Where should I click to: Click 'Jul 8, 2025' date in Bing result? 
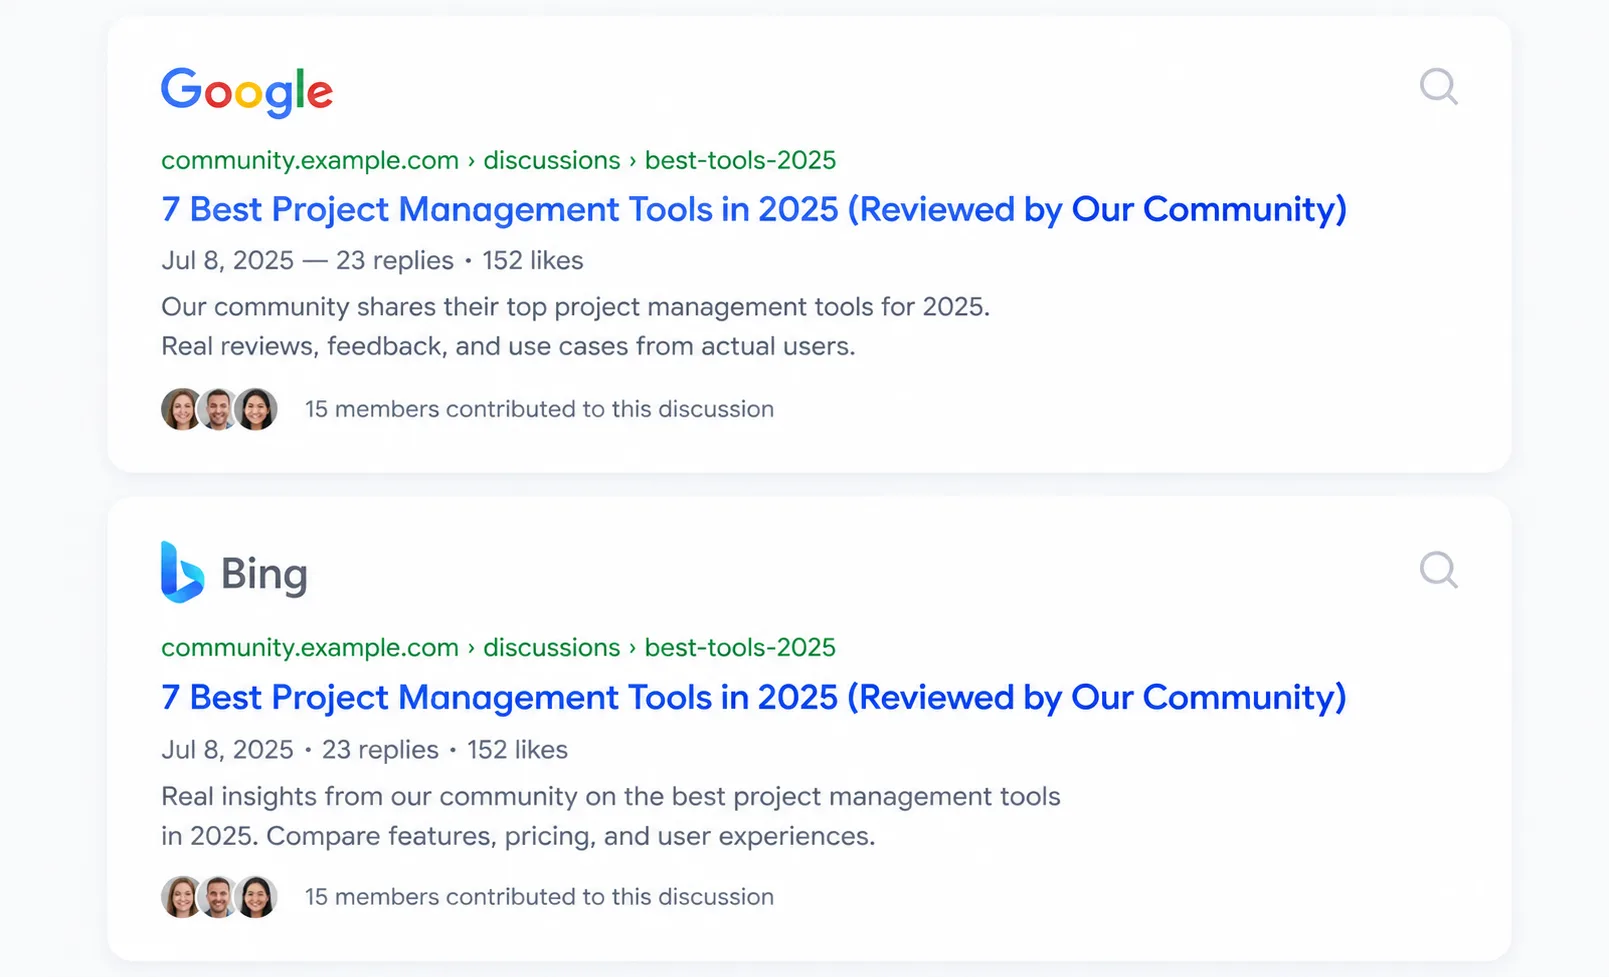[228, 750]
